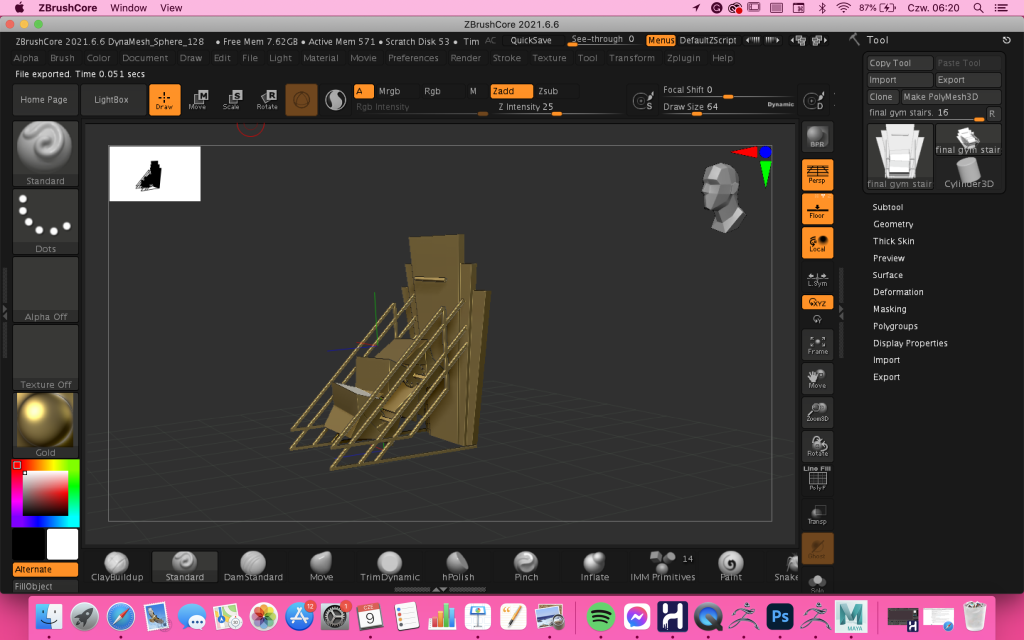Toggle Persp perspective view
Image resolution: width=1024 pixels, height=640 pixels.
(817, 174)
